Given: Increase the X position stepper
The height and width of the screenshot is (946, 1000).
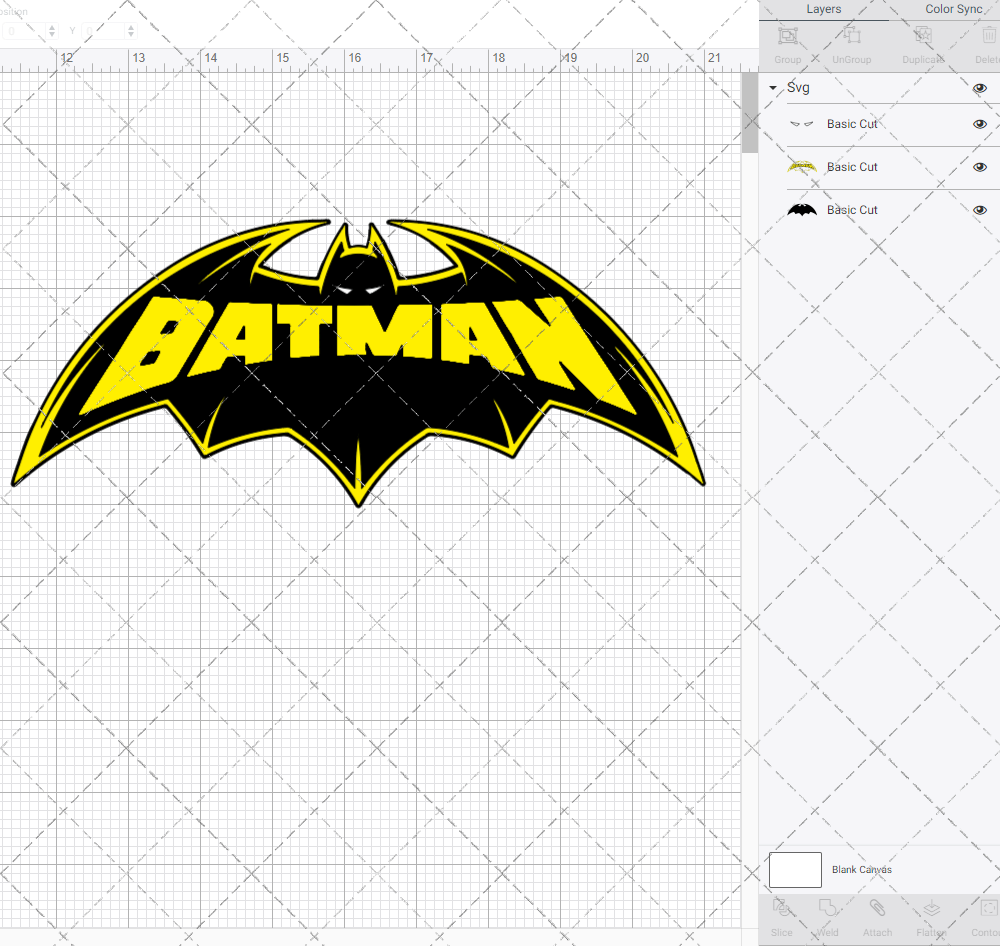Looking at the screenshot, I should point(52,27).
